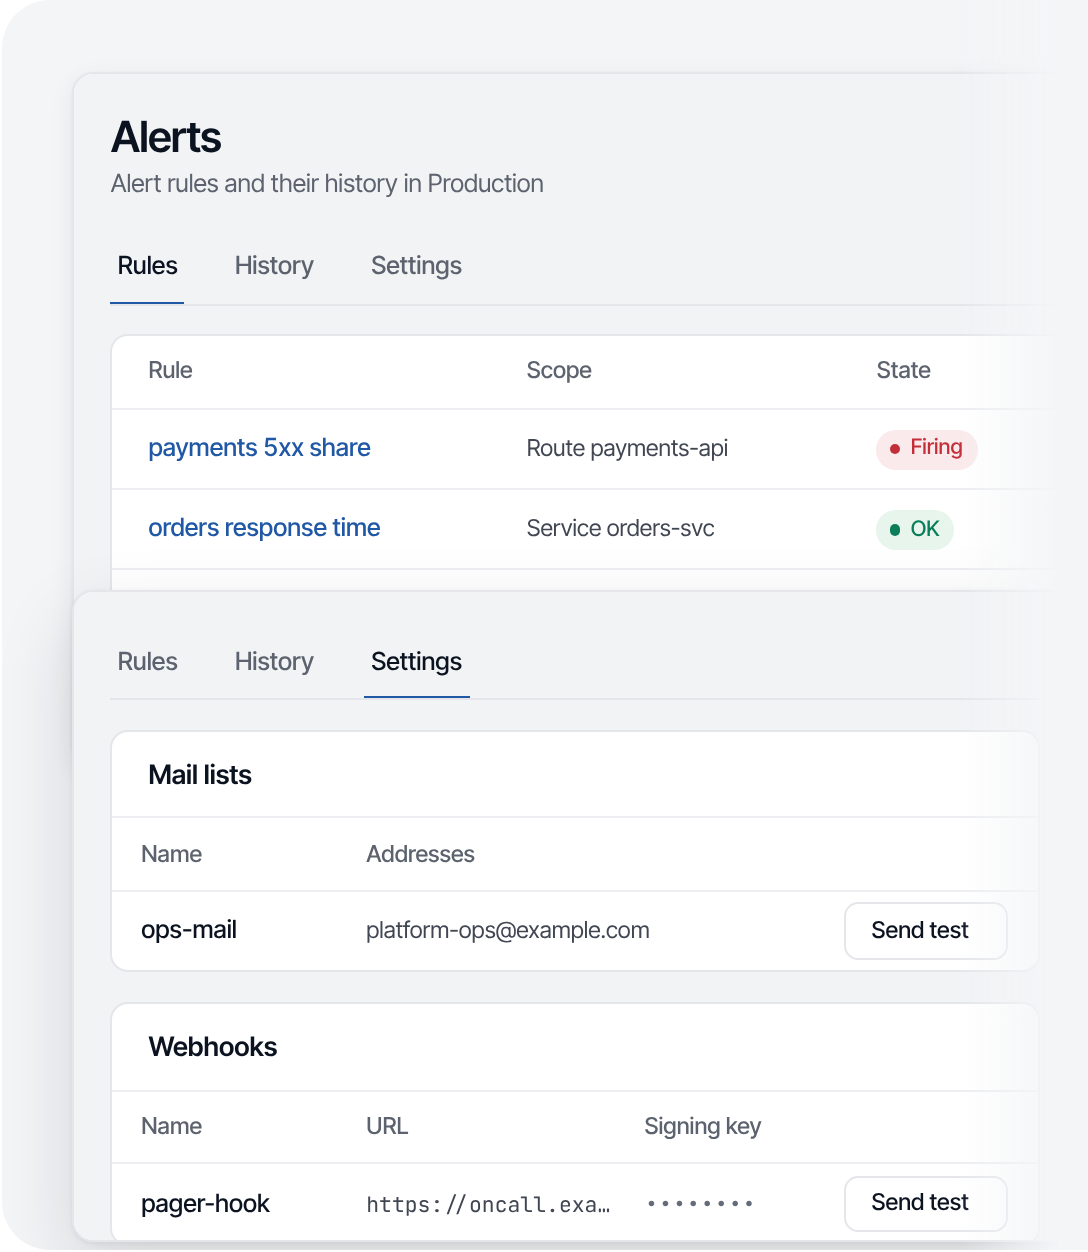Open the payments 5xx share rule
This screenshot has height=1252, width=1088.
point(259,448)
